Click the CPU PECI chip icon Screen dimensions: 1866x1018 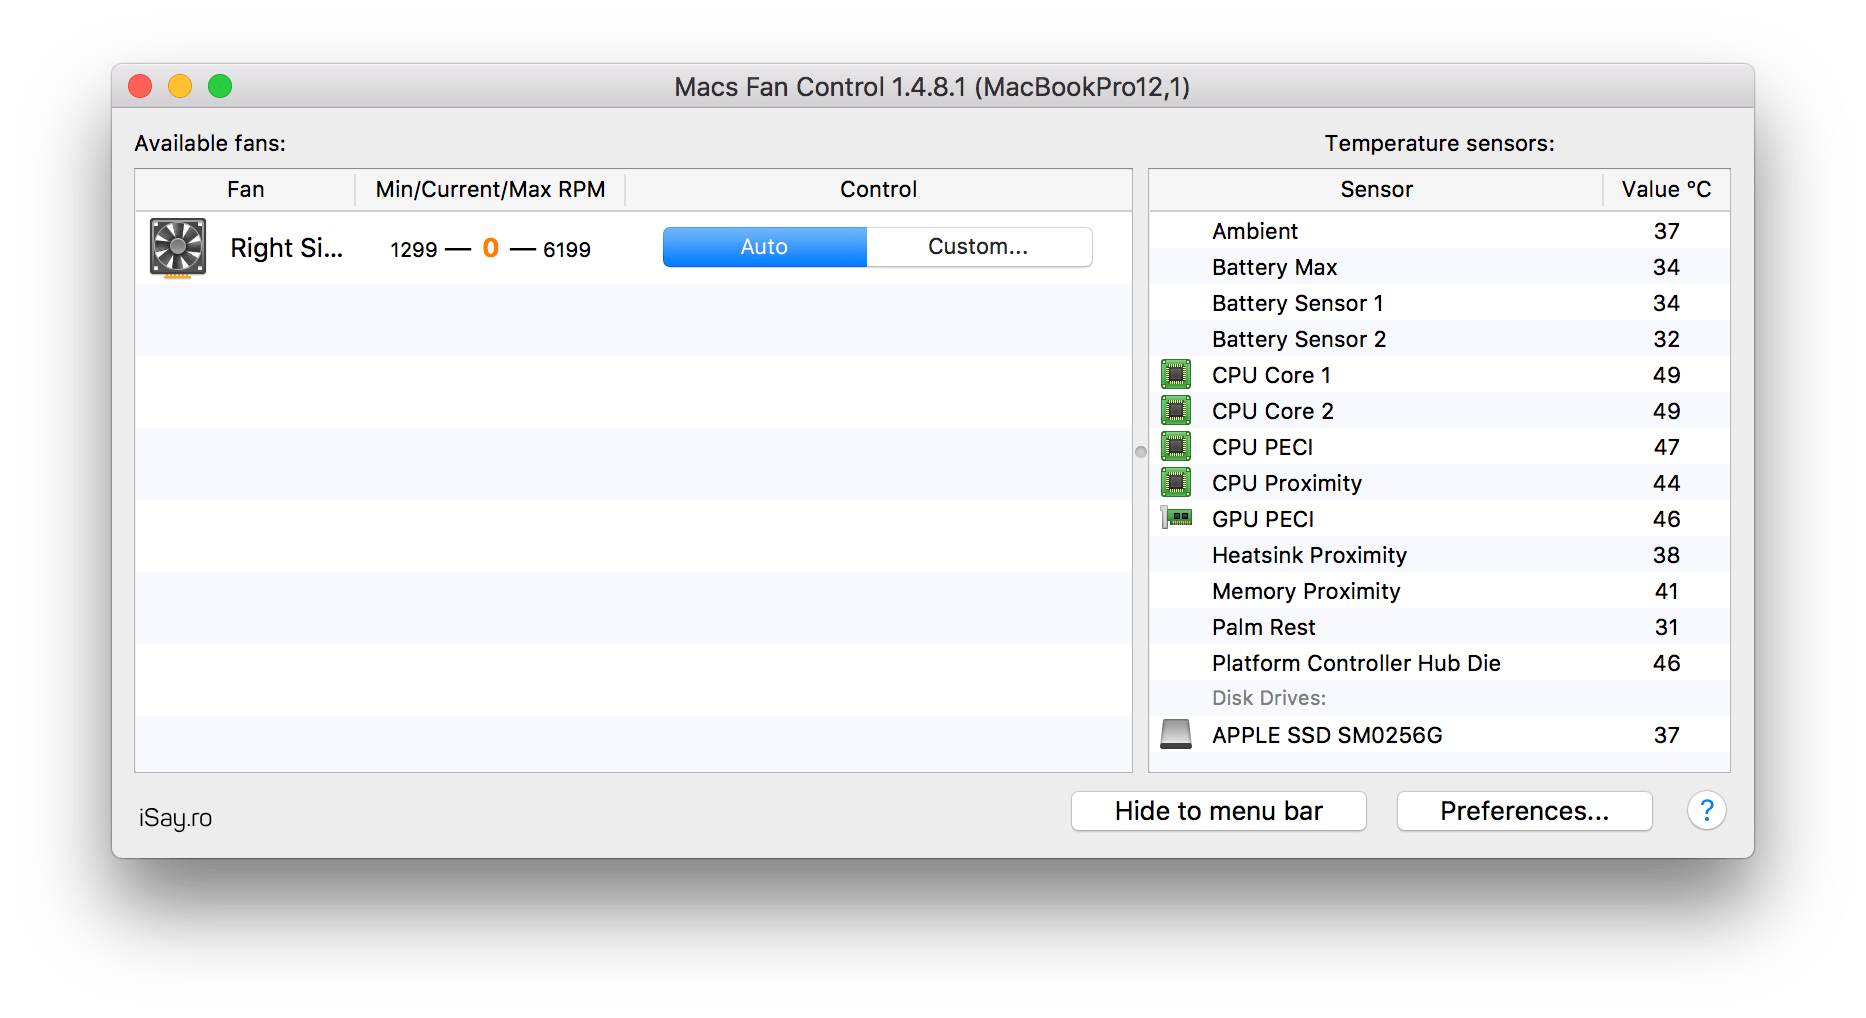pyautogui.click(x=1176, y=447)
